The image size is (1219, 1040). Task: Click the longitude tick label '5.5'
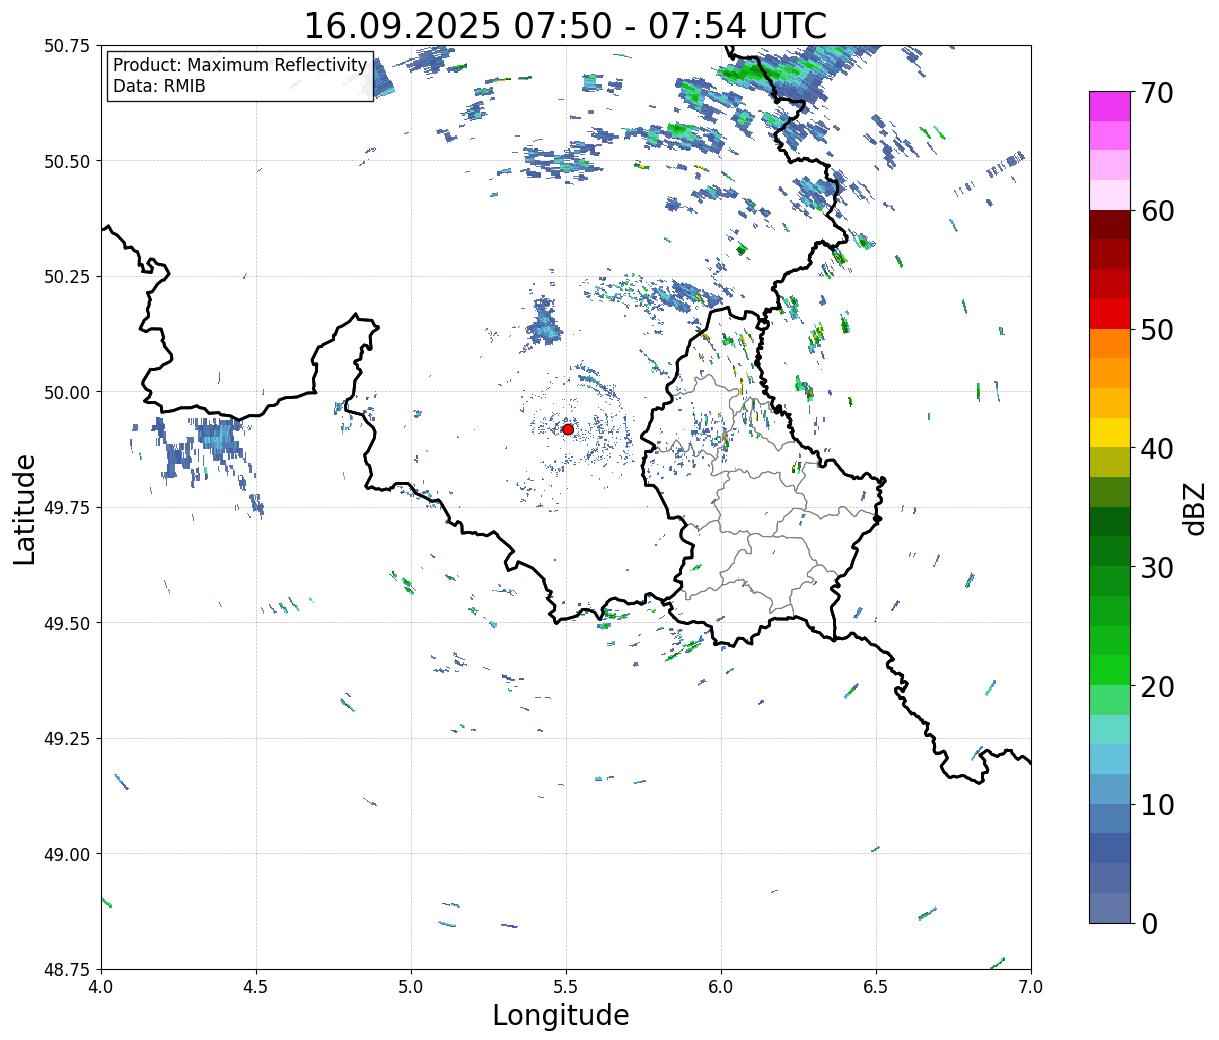coord(566,987)
